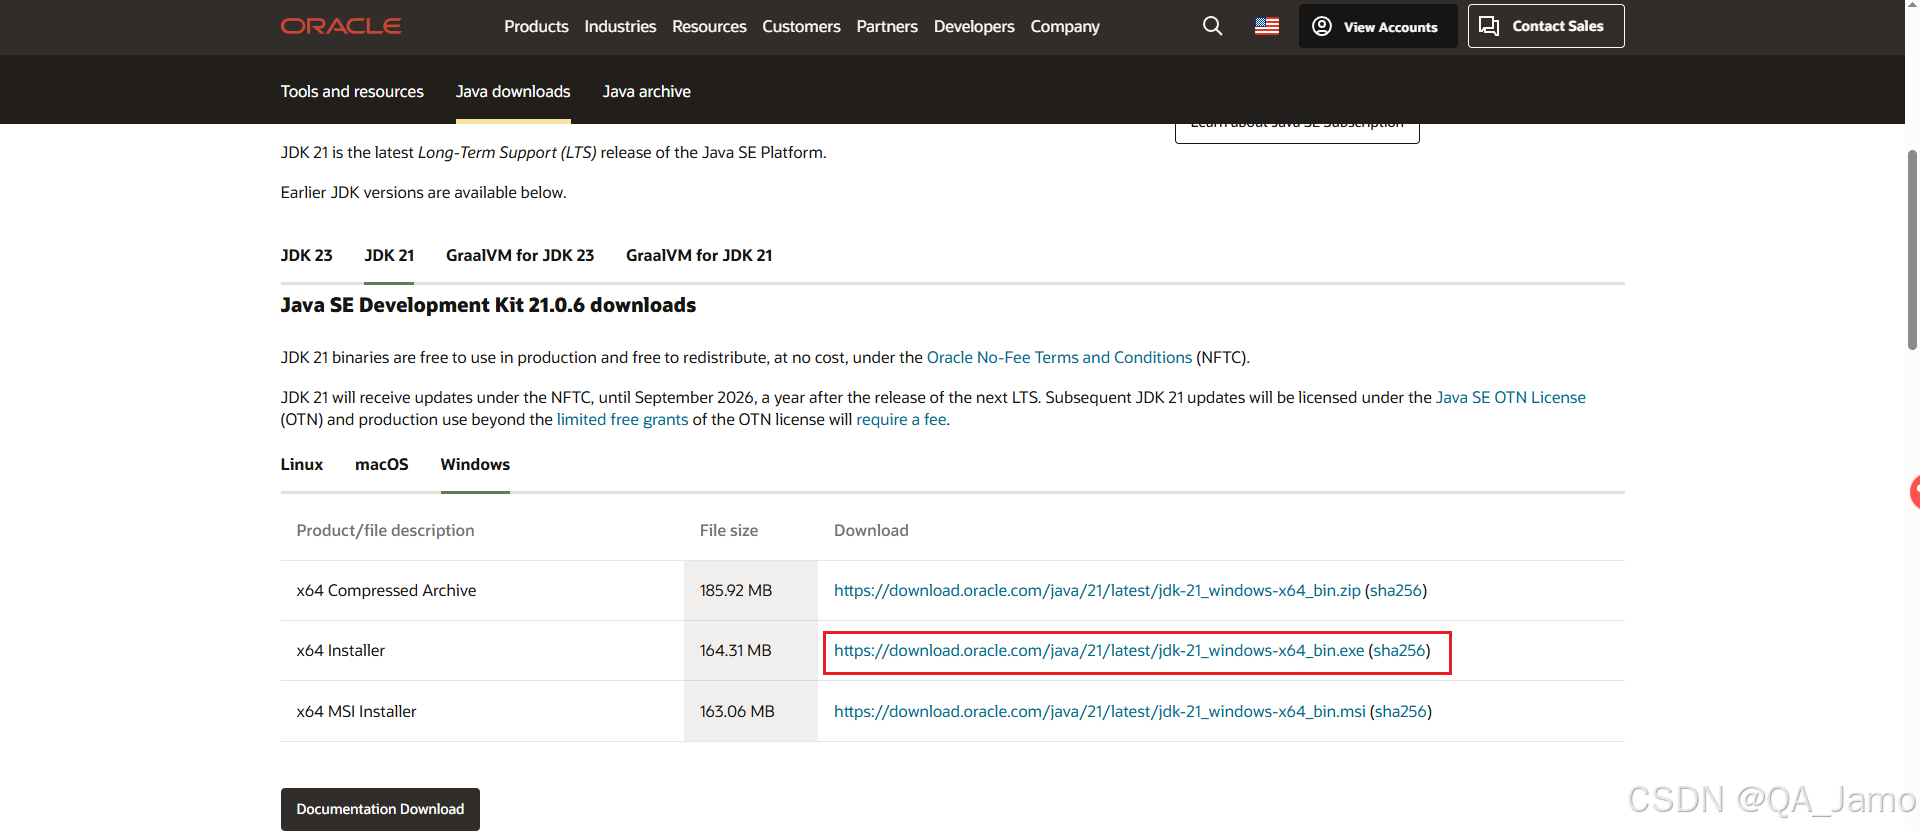1920x831 pixels.
Task: Select the Linux platform tab
Action: (302, 464)
